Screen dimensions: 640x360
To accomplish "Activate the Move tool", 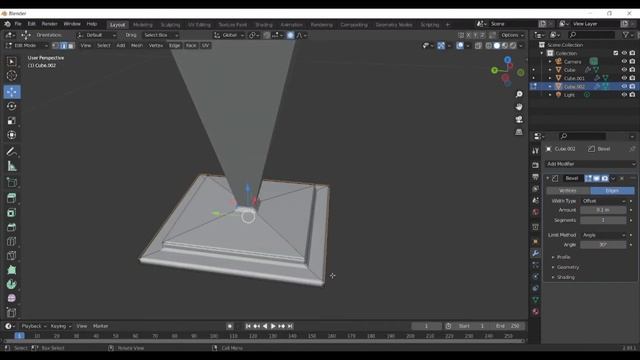I will click(12, 92).
